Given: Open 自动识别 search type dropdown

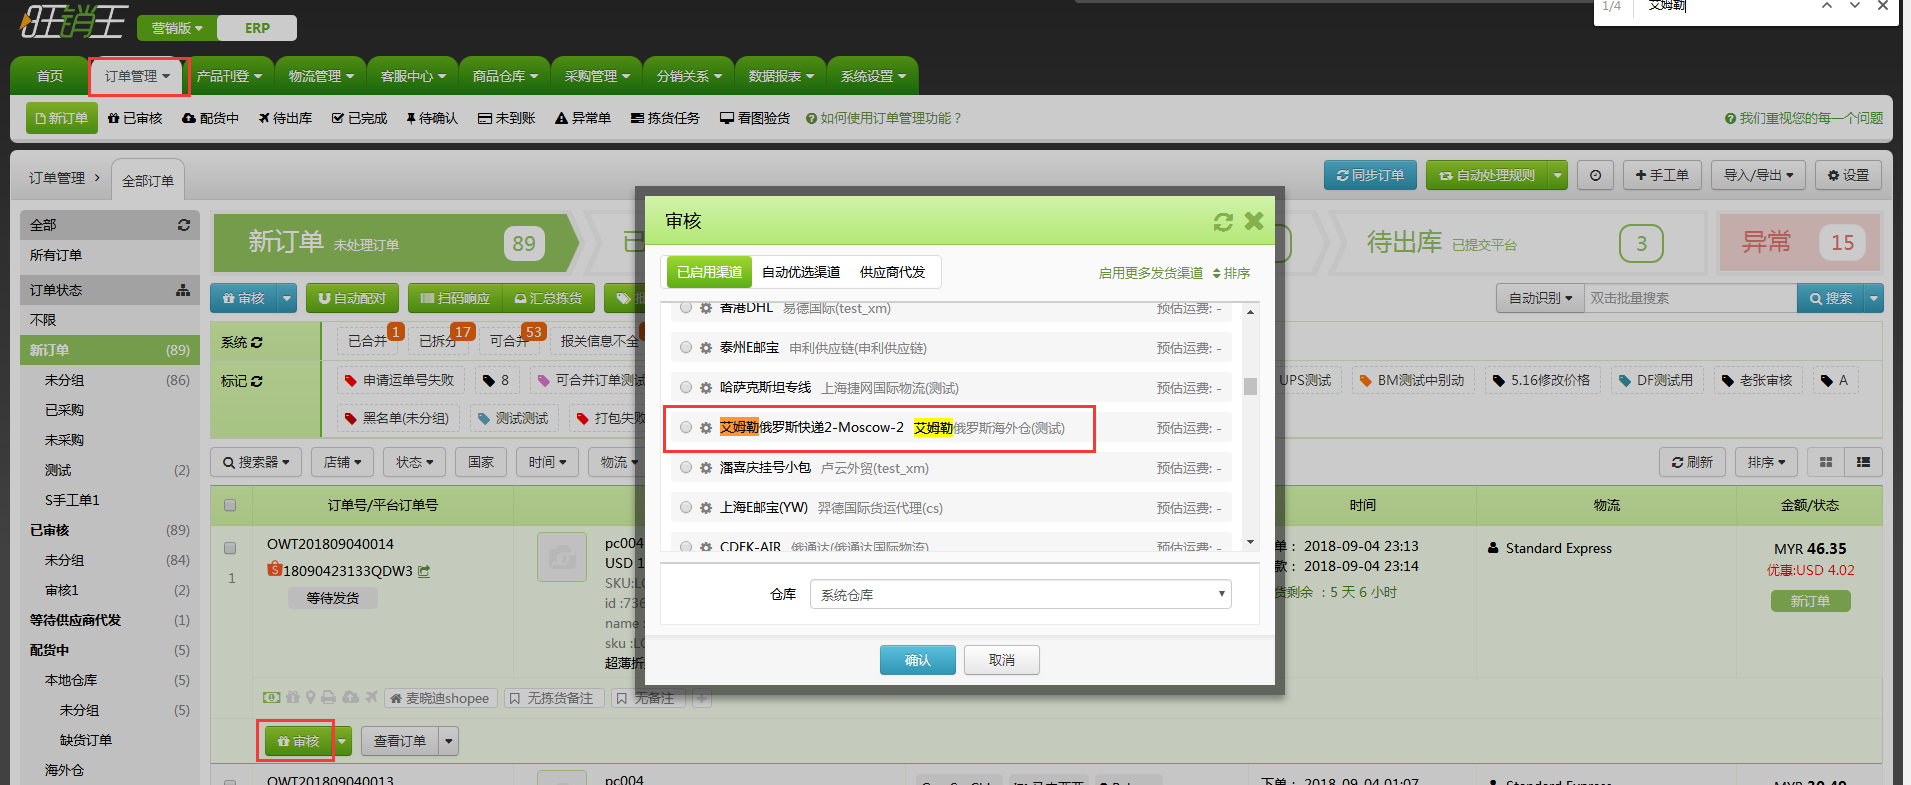Looking at the screenshot, I should click(1540, 298).
